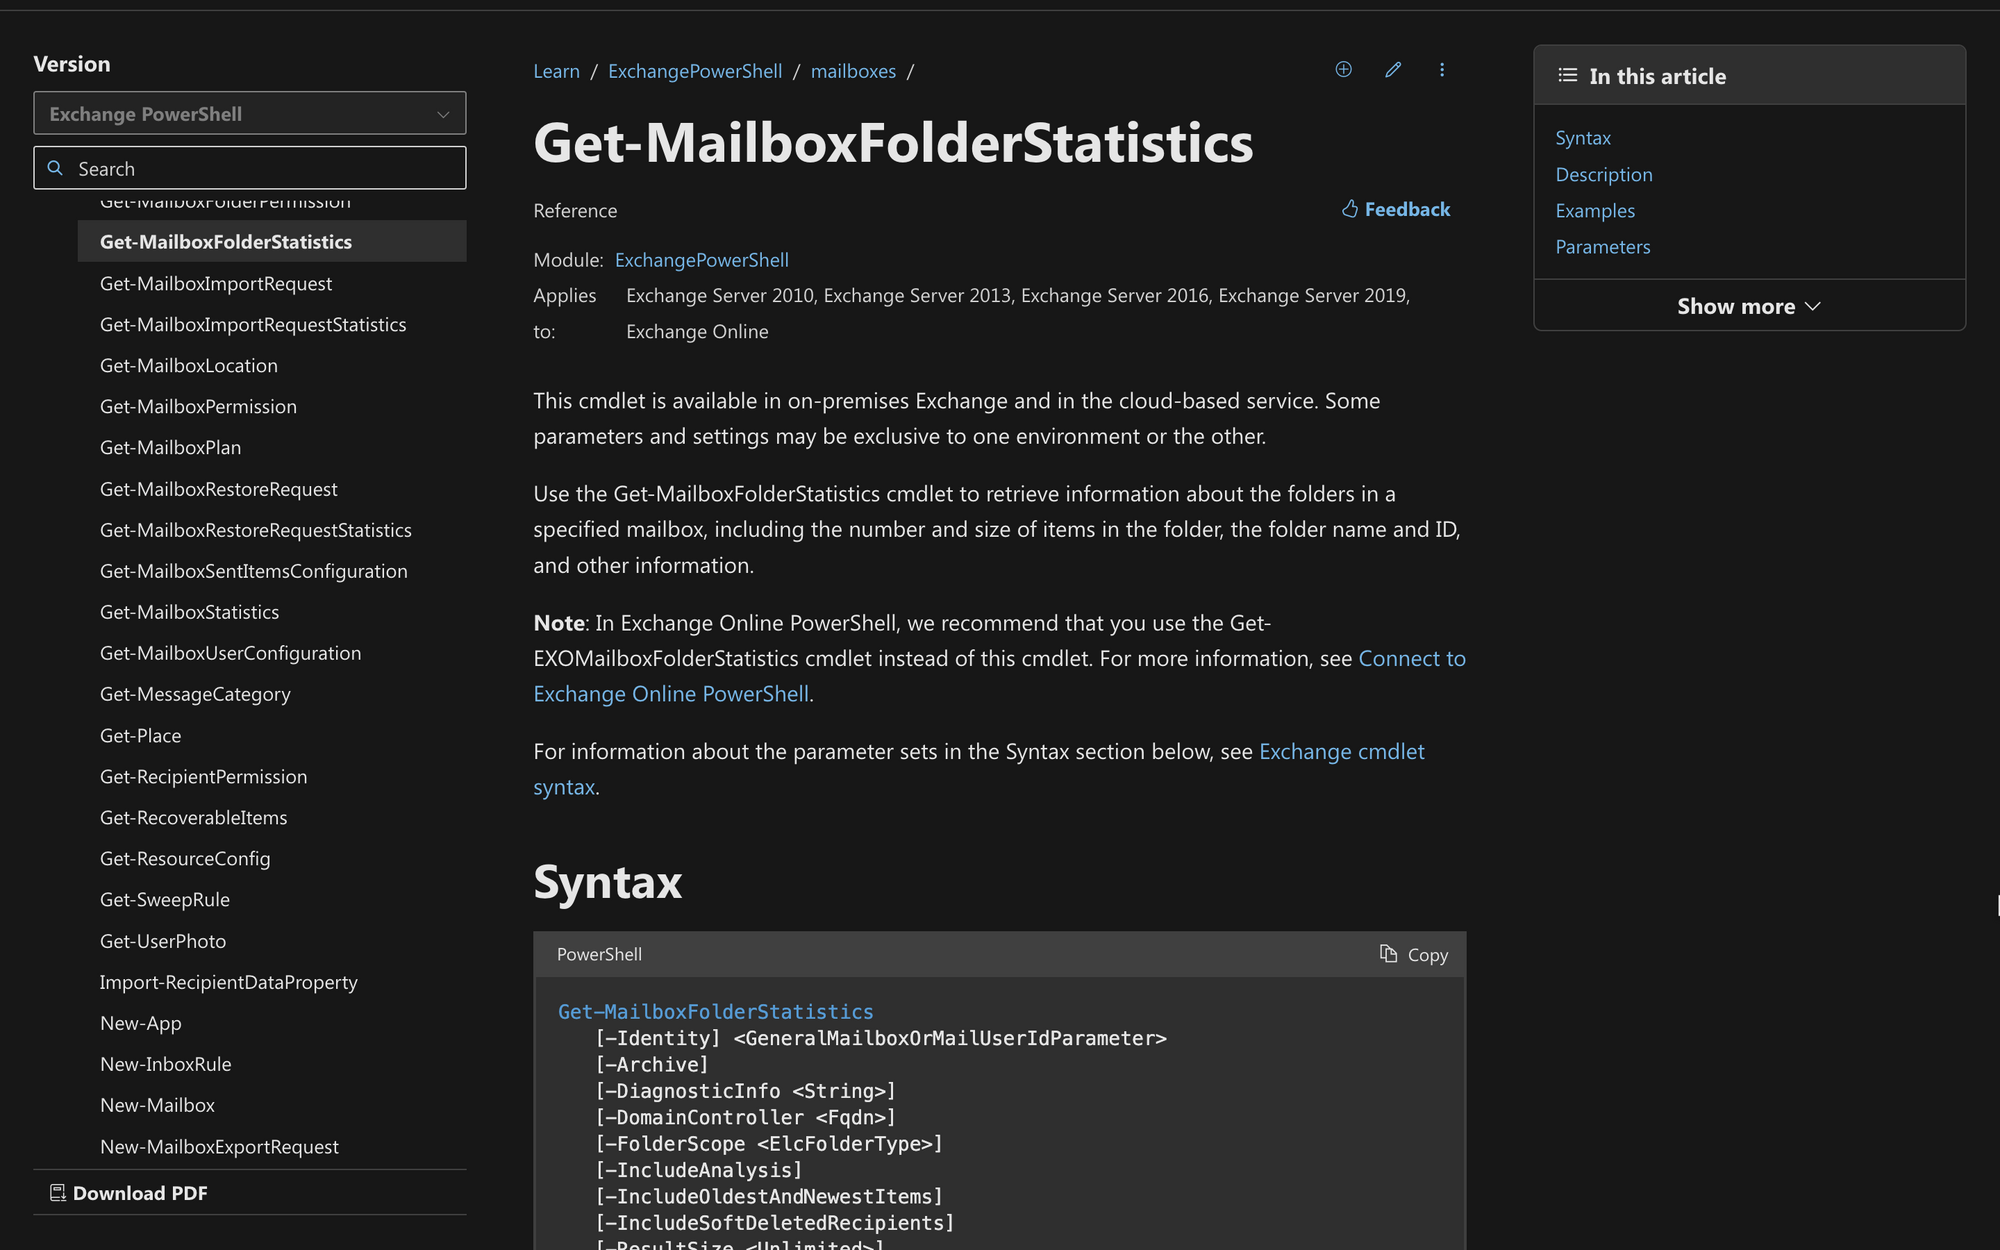Click the Download PDF icon
Viewport: 2000px width, 1250px height.
(x=57, y=1192)
